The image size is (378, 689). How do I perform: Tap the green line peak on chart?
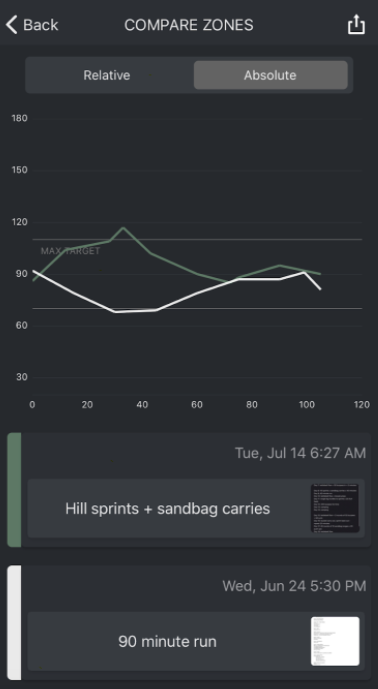coord(123,228)
